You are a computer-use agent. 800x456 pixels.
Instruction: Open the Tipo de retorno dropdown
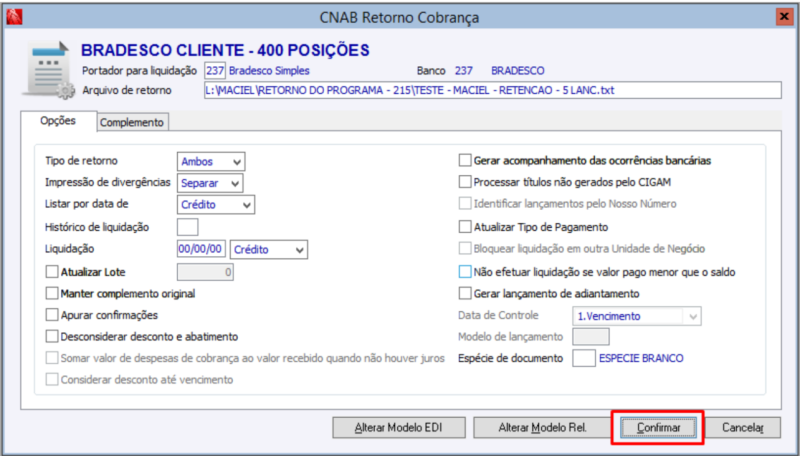211,162
